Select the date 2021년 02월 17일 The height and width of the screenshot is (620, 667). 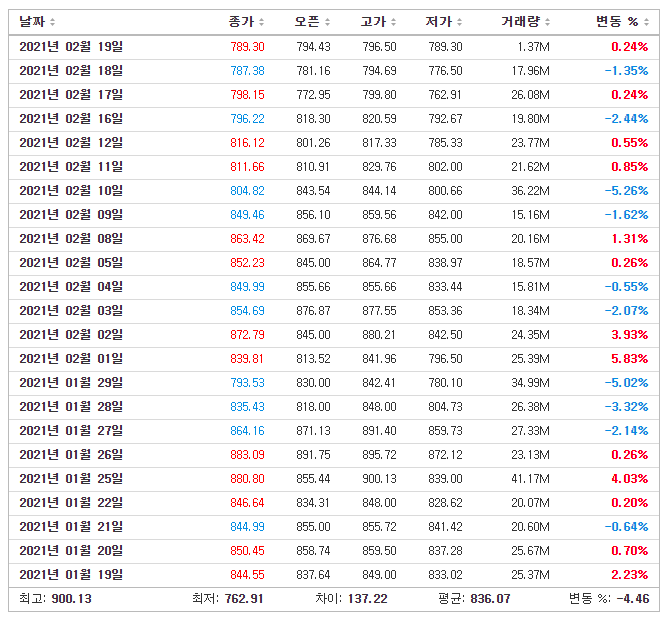click(x=71, y=94)
